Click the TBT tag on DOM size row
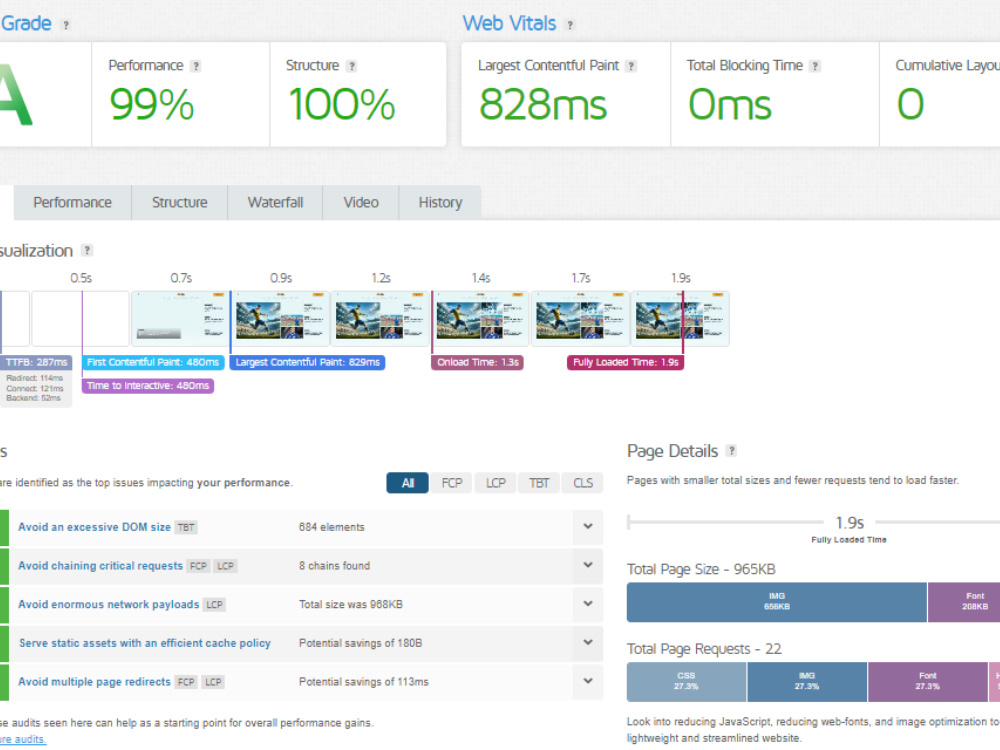 click(186, 527)
